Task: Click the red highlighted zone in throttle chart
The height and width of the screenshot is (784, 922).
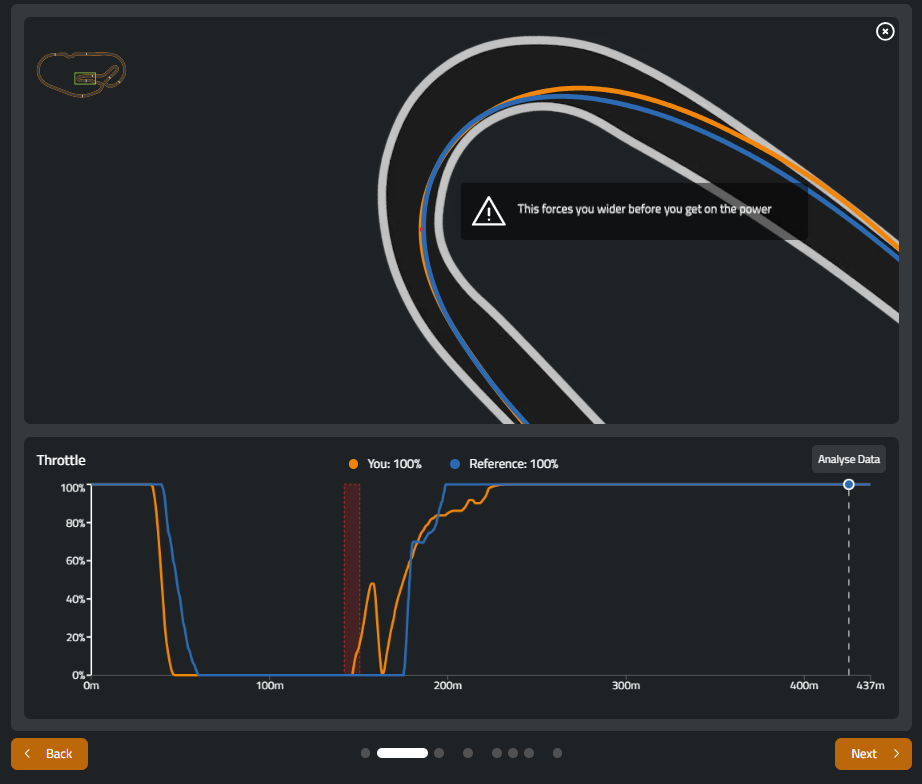Action: (352, 578)
